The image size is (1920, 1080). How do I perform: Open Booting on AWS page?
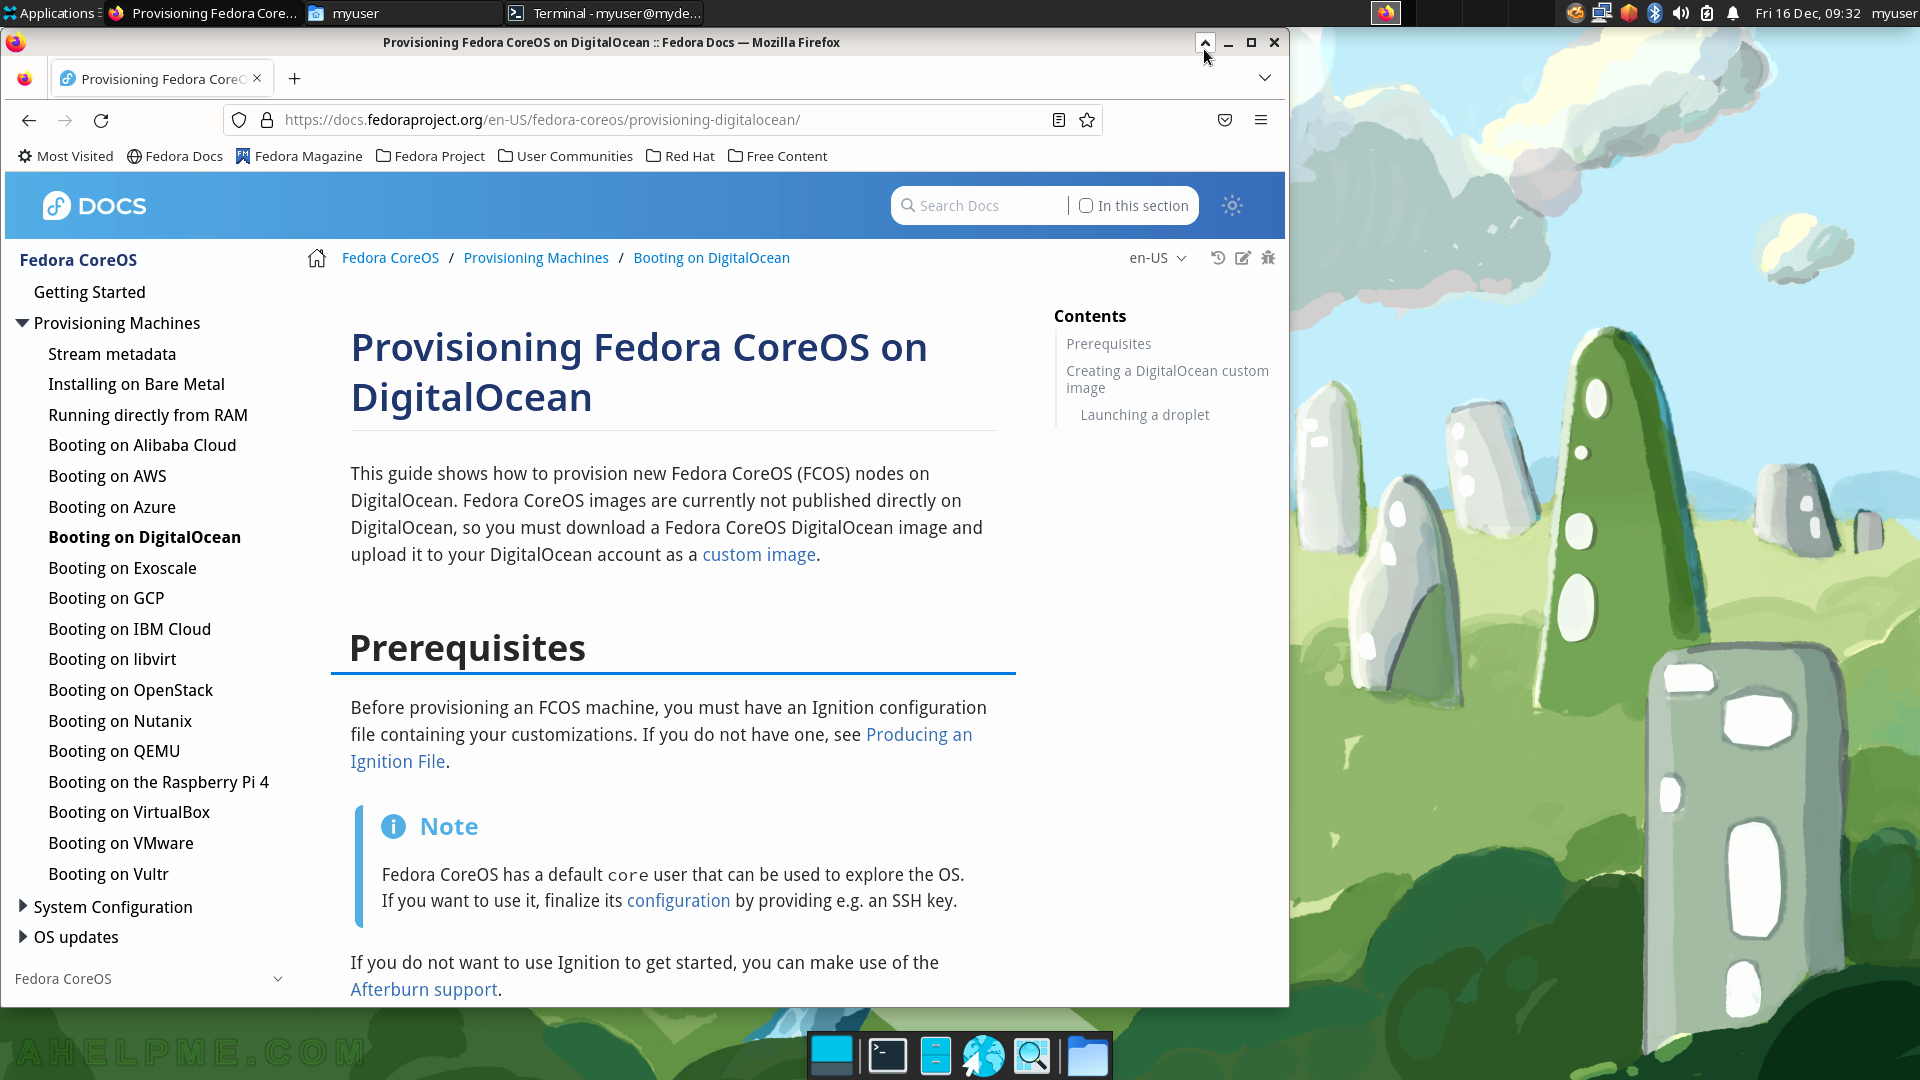point(107,476)
